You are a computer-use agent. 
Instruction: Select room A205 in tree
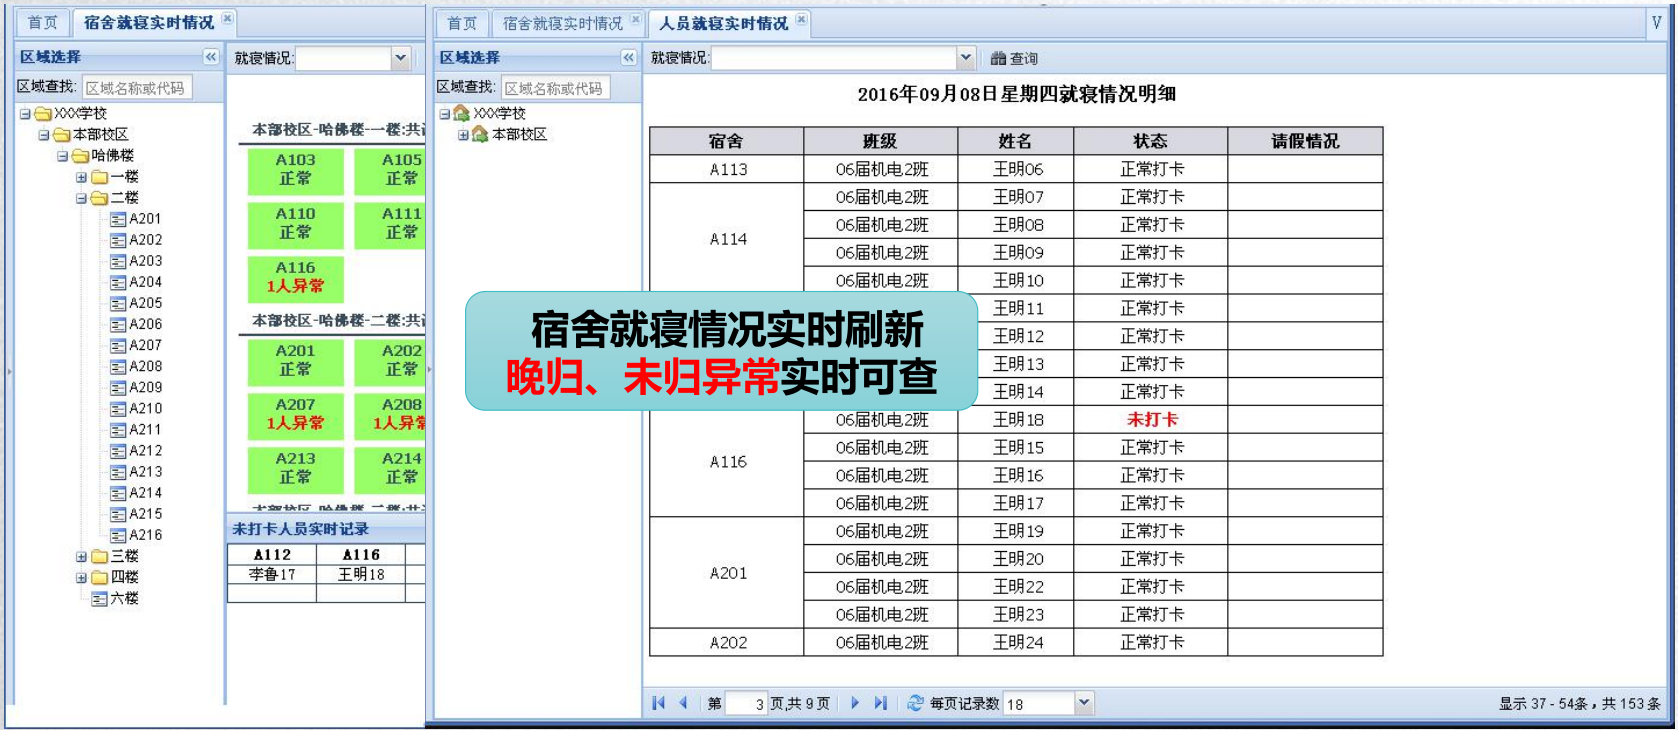(x=145, y=303)
